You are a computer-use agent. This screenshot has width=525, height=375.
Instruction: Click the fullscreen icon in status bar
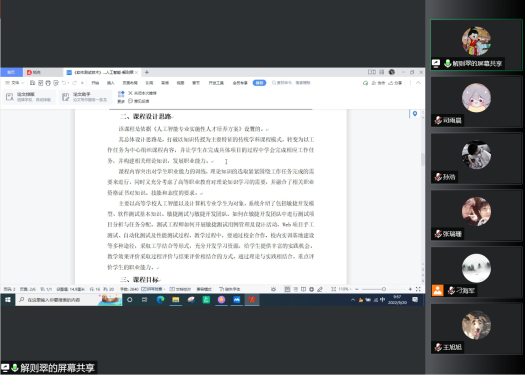[x=418, y=289]
